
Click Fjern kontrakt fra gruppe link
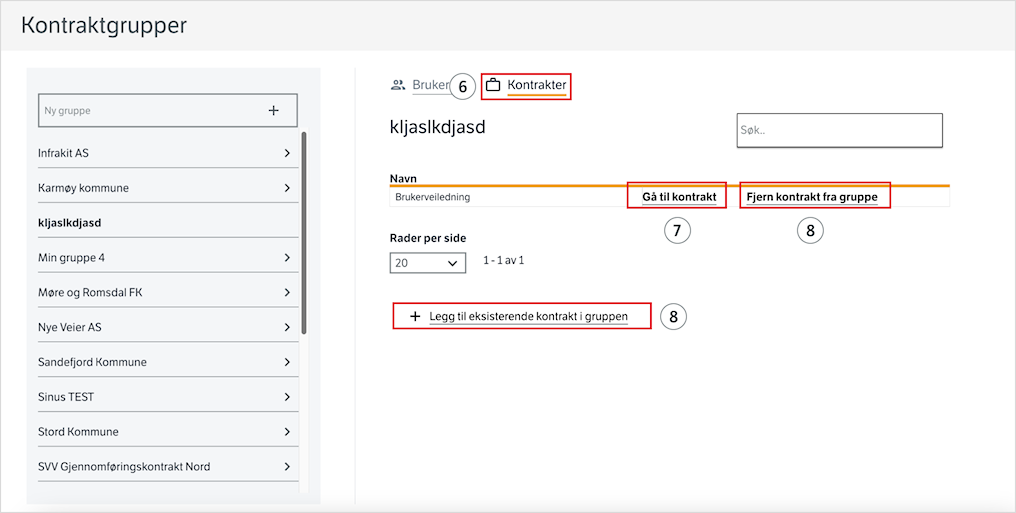click(x=812, y=197)
